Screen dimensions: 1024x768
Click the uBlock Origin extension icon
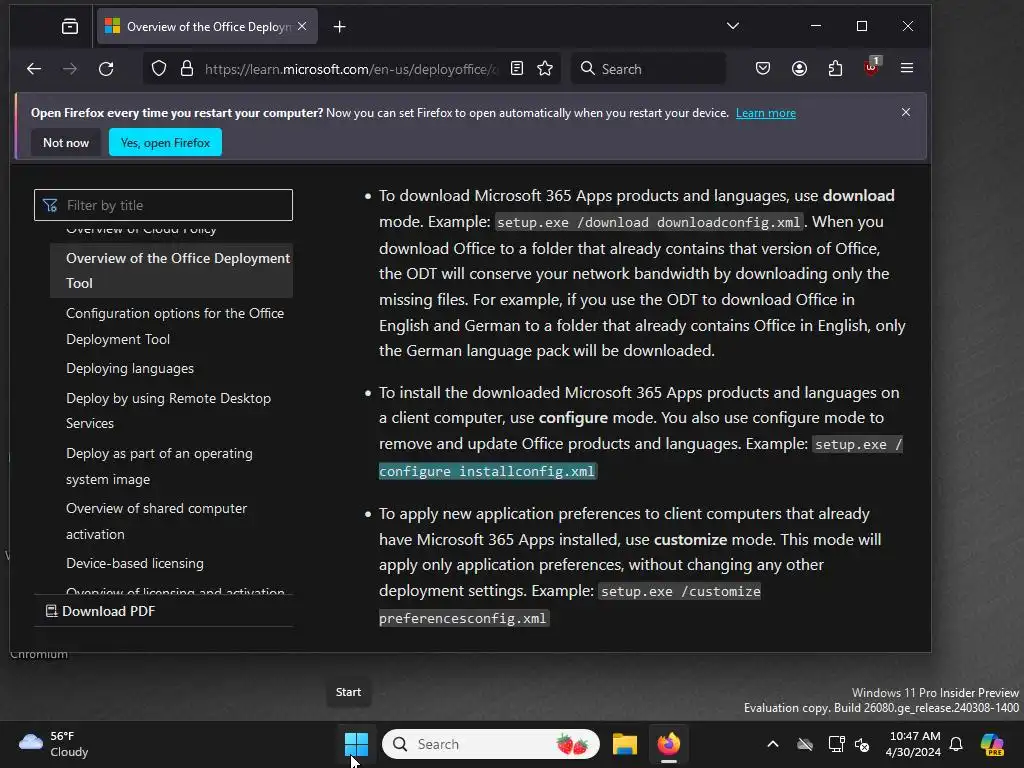coord(872,67)
